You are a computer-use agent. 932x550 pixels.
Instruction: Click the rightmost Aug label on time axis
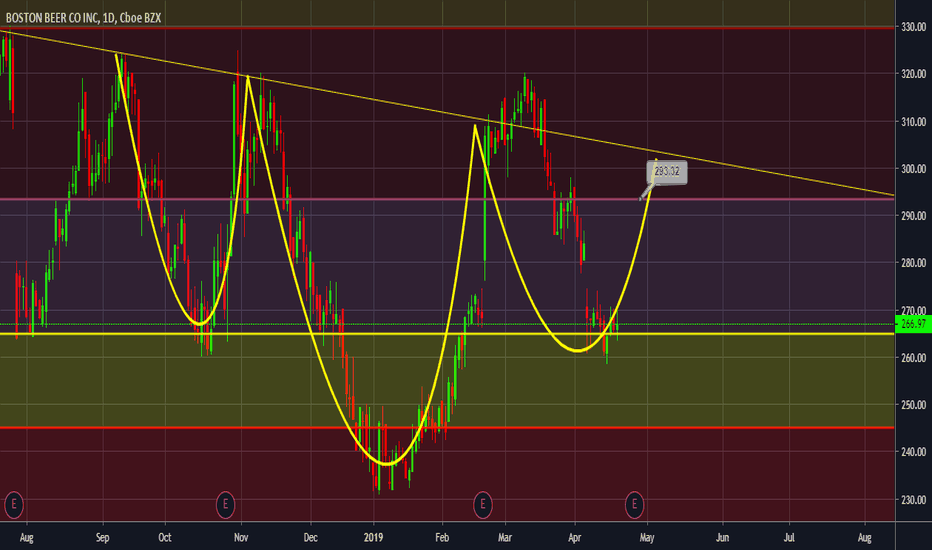click(x=864, y=538)
